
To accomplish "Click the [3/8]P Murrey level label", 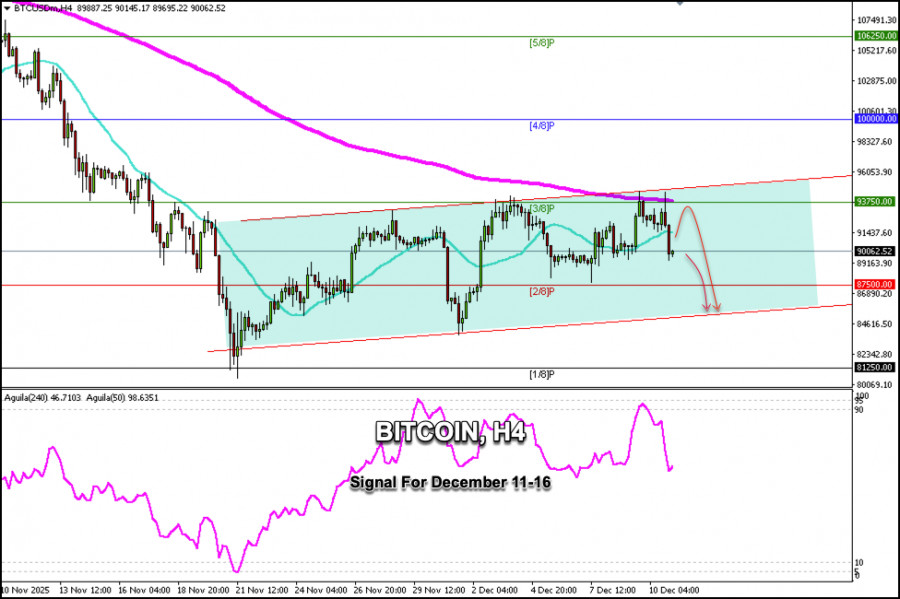I will coord(542,208).
